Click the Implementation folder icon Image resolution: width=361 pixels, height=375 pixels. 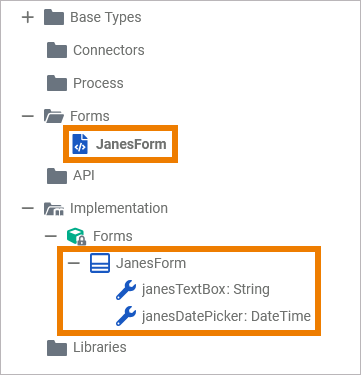(x=54, y=209)
